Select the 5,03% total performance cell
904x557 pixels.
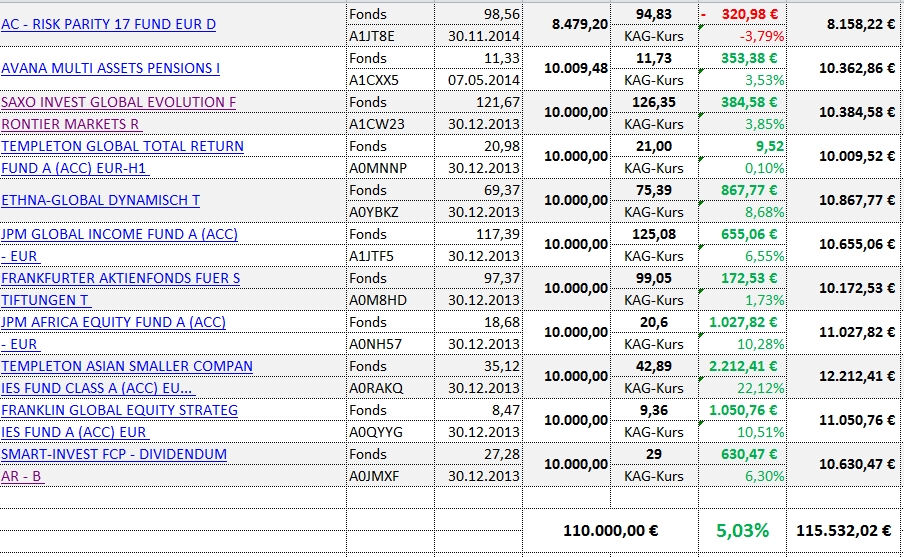(x=741, y=528)
